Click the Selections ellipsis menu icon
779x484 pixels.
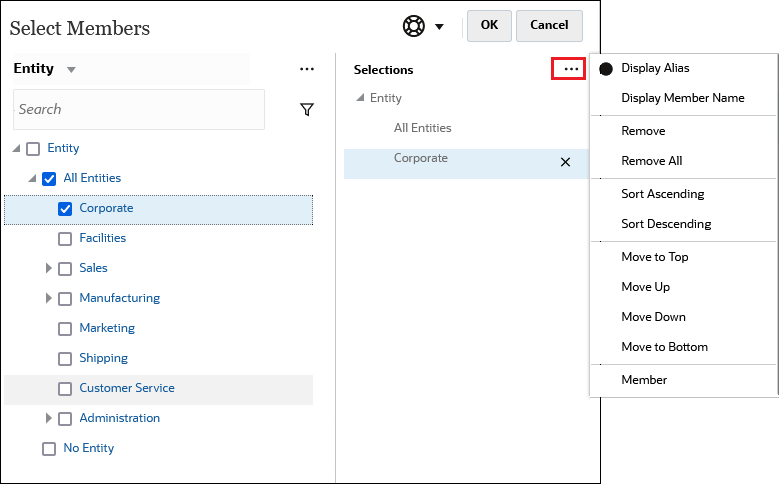571,70
